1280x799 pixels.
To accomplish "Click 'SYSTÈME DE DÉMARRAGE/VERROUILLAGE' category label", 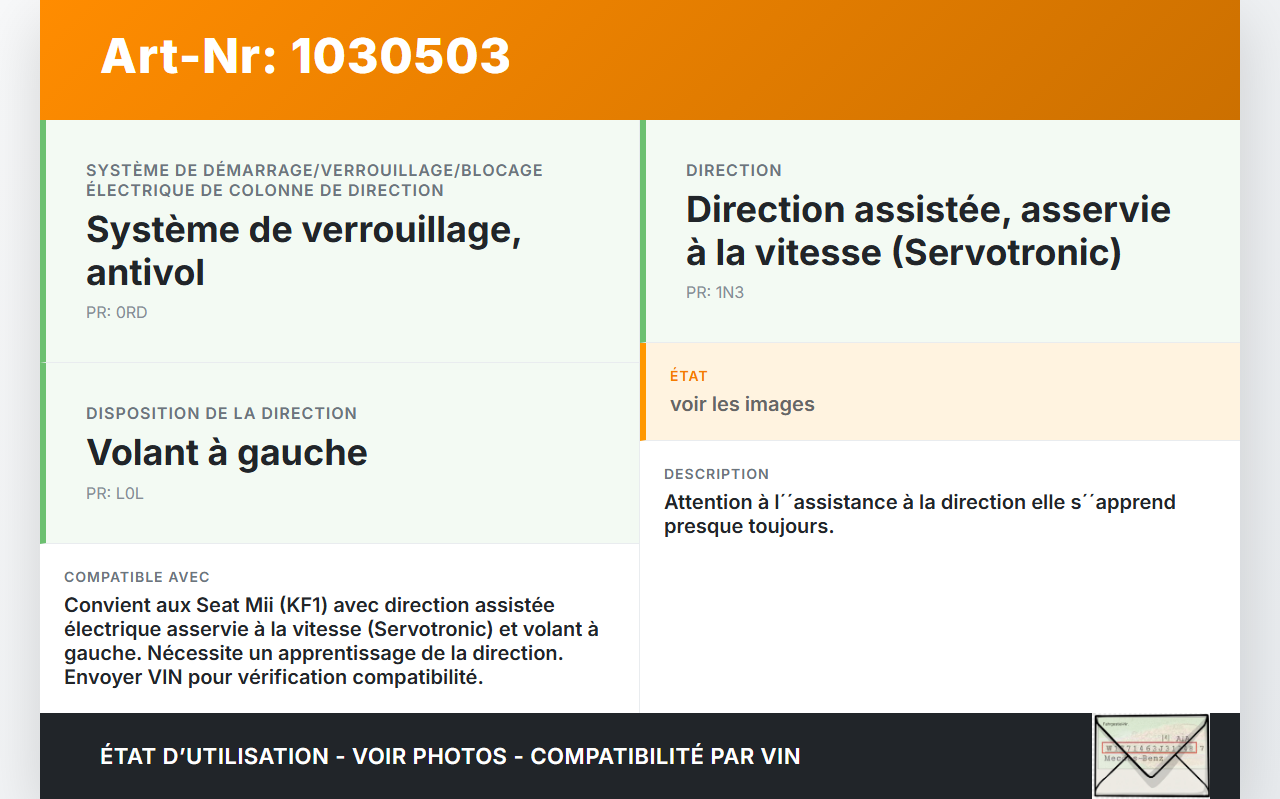I will point(315,180).
